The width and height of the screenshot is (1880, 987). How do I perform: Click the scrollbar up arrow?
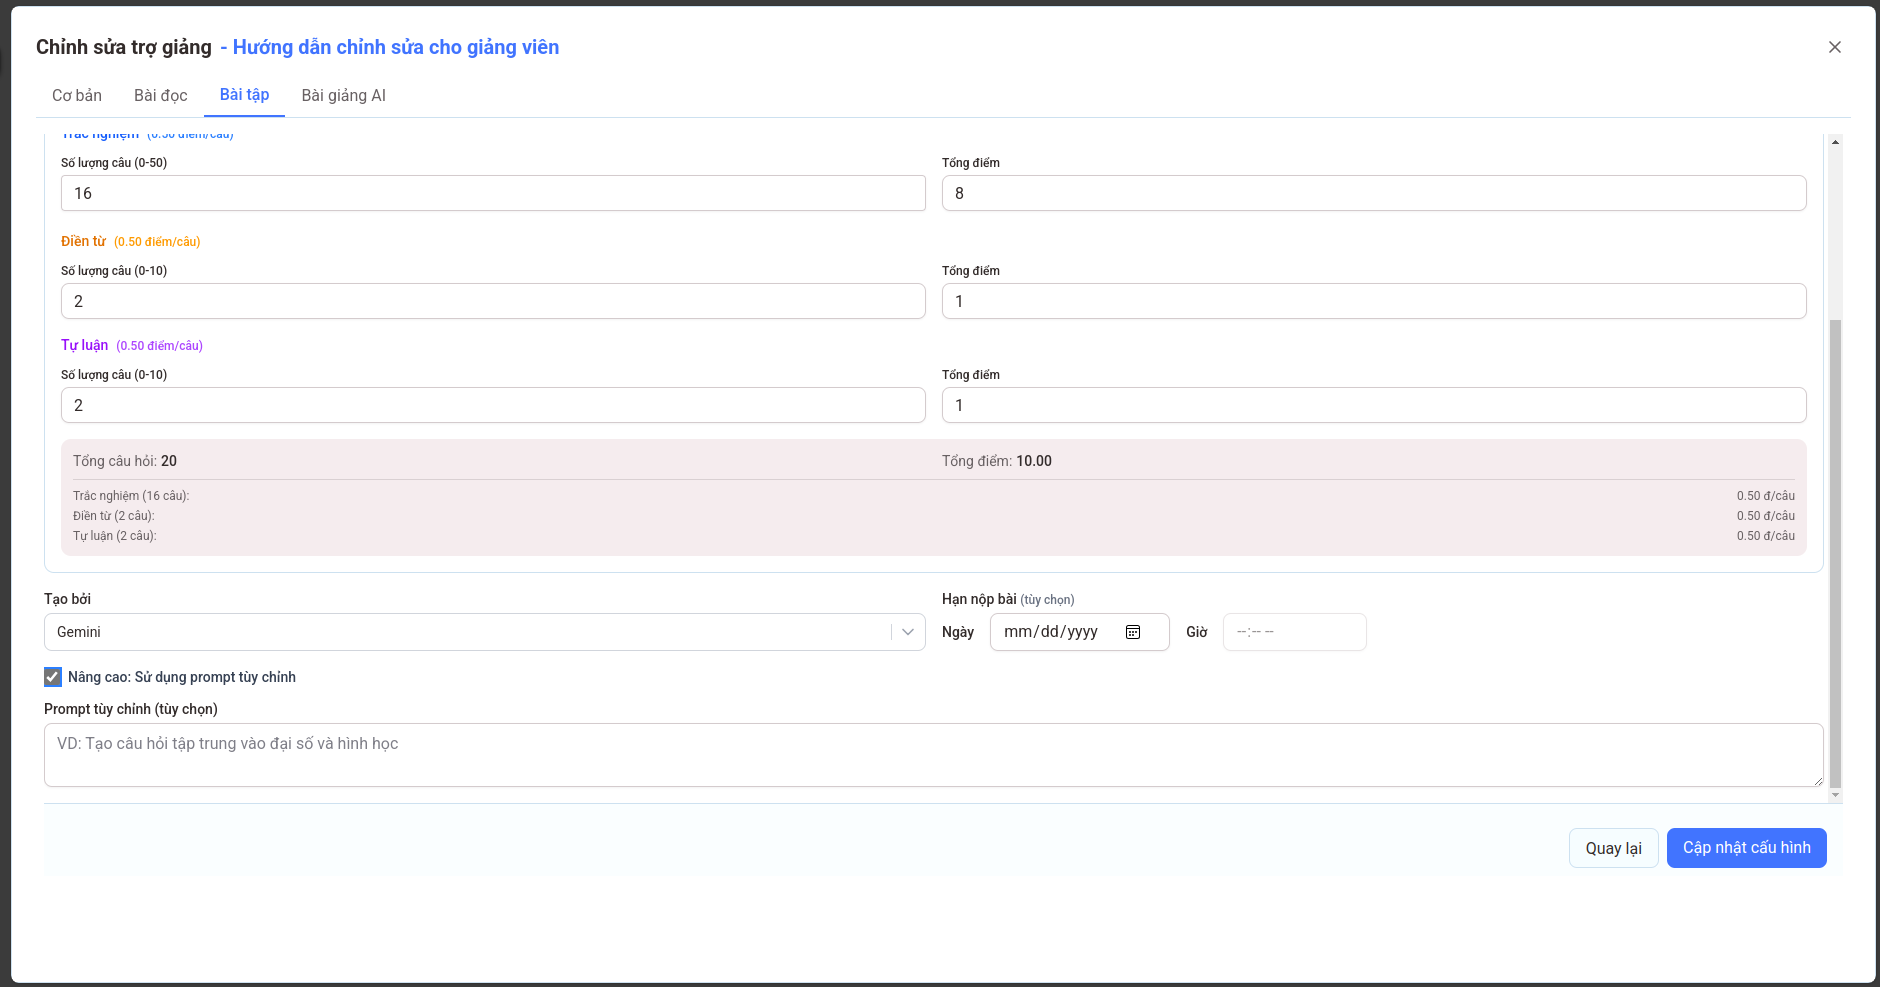pyautogui.click(x=1835, y=142)
